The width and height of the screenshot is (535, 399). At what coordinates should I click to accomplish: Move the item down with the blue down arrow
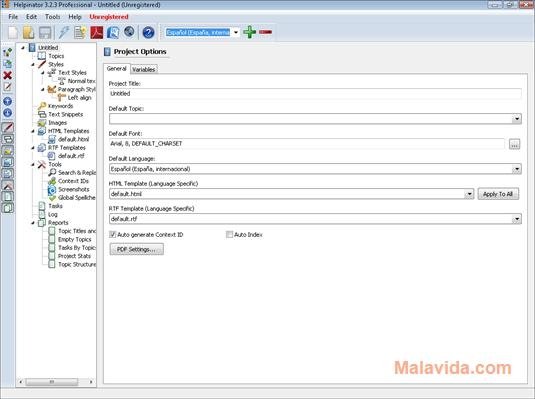click(8, 113)
